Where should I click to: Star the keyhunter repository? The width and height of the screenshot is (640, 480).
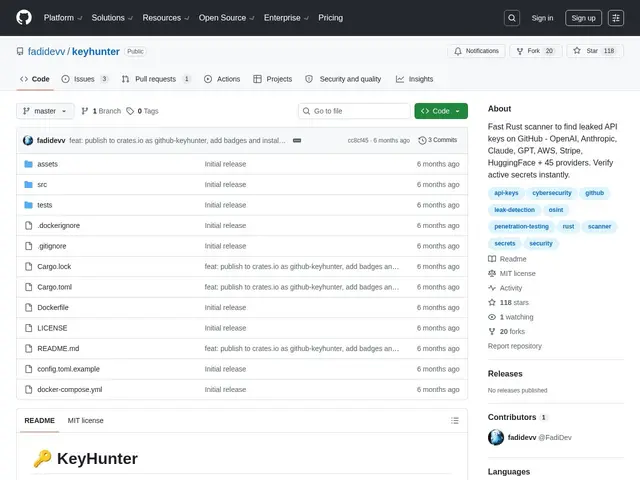point(594,51)
